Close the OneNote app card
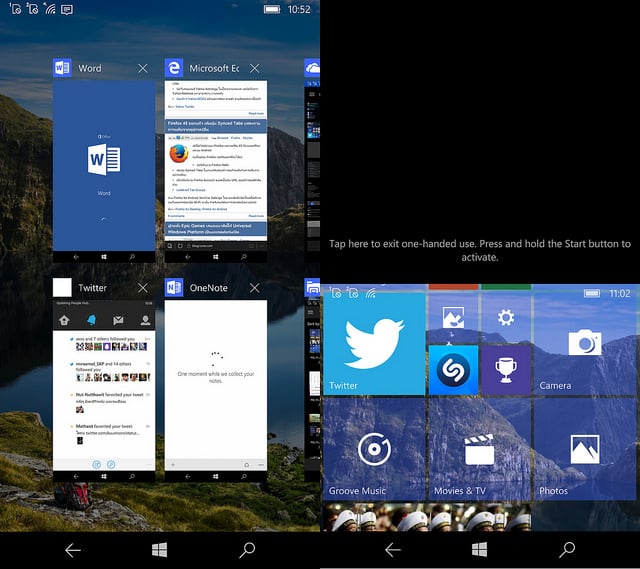 255,288
